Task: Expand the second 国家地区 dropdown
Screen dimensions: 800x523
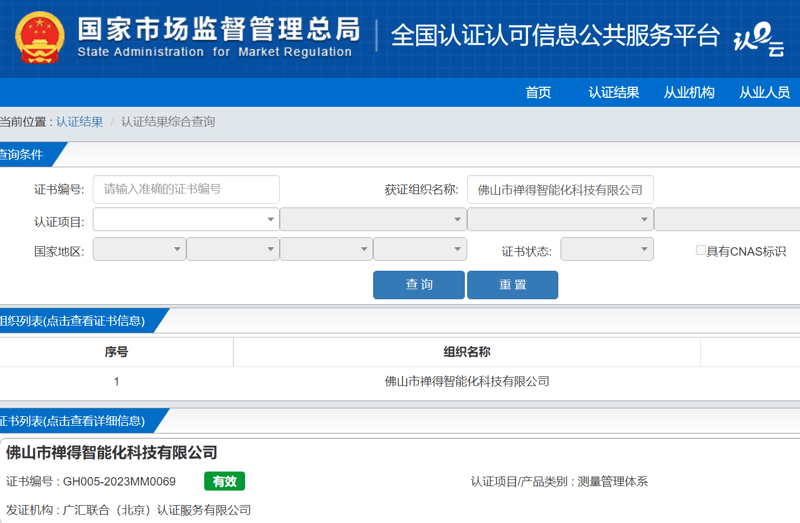Action: click(x=233, y=249)
